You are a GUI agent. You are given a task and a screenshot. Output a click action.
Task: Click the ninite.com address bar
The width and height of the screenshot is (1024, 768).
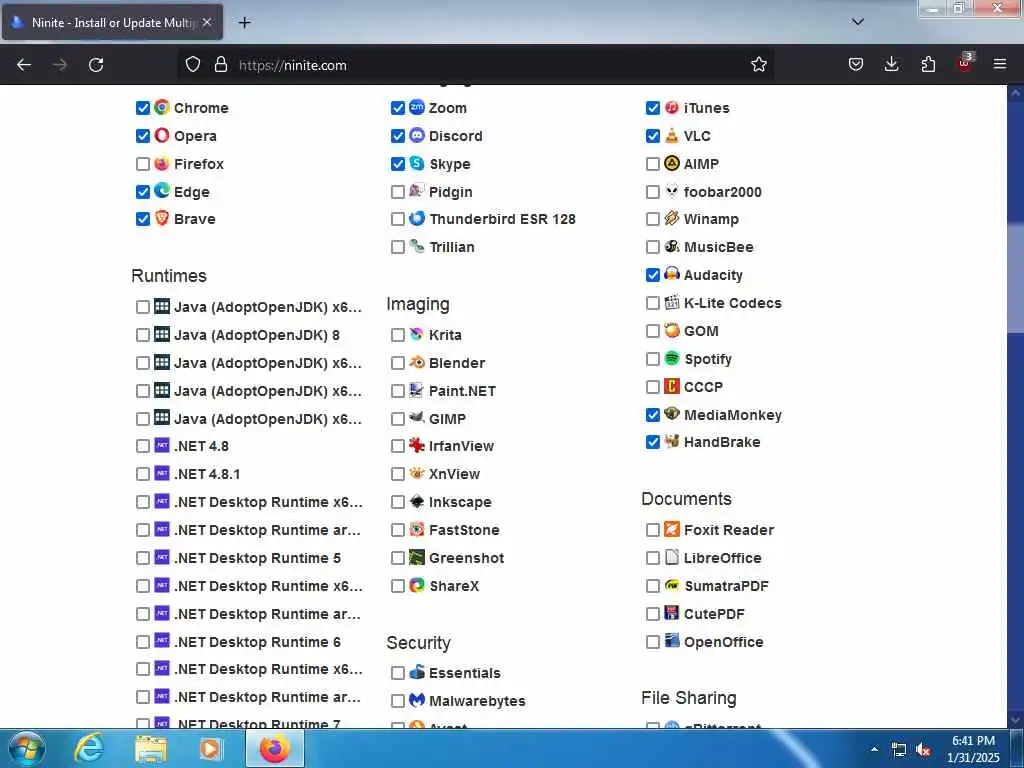477,65
